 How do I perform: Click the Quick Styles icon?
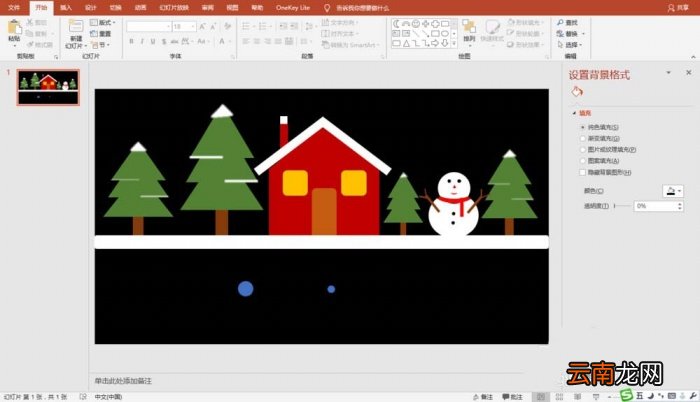[x=492, y=27]
